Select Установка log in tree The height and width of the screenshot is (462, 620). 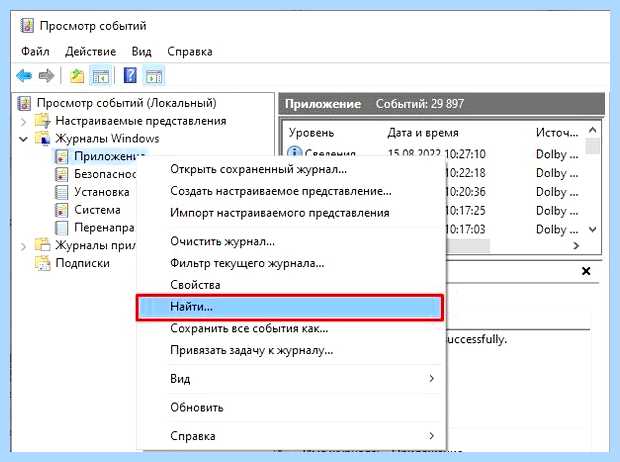tap(102, 192)
